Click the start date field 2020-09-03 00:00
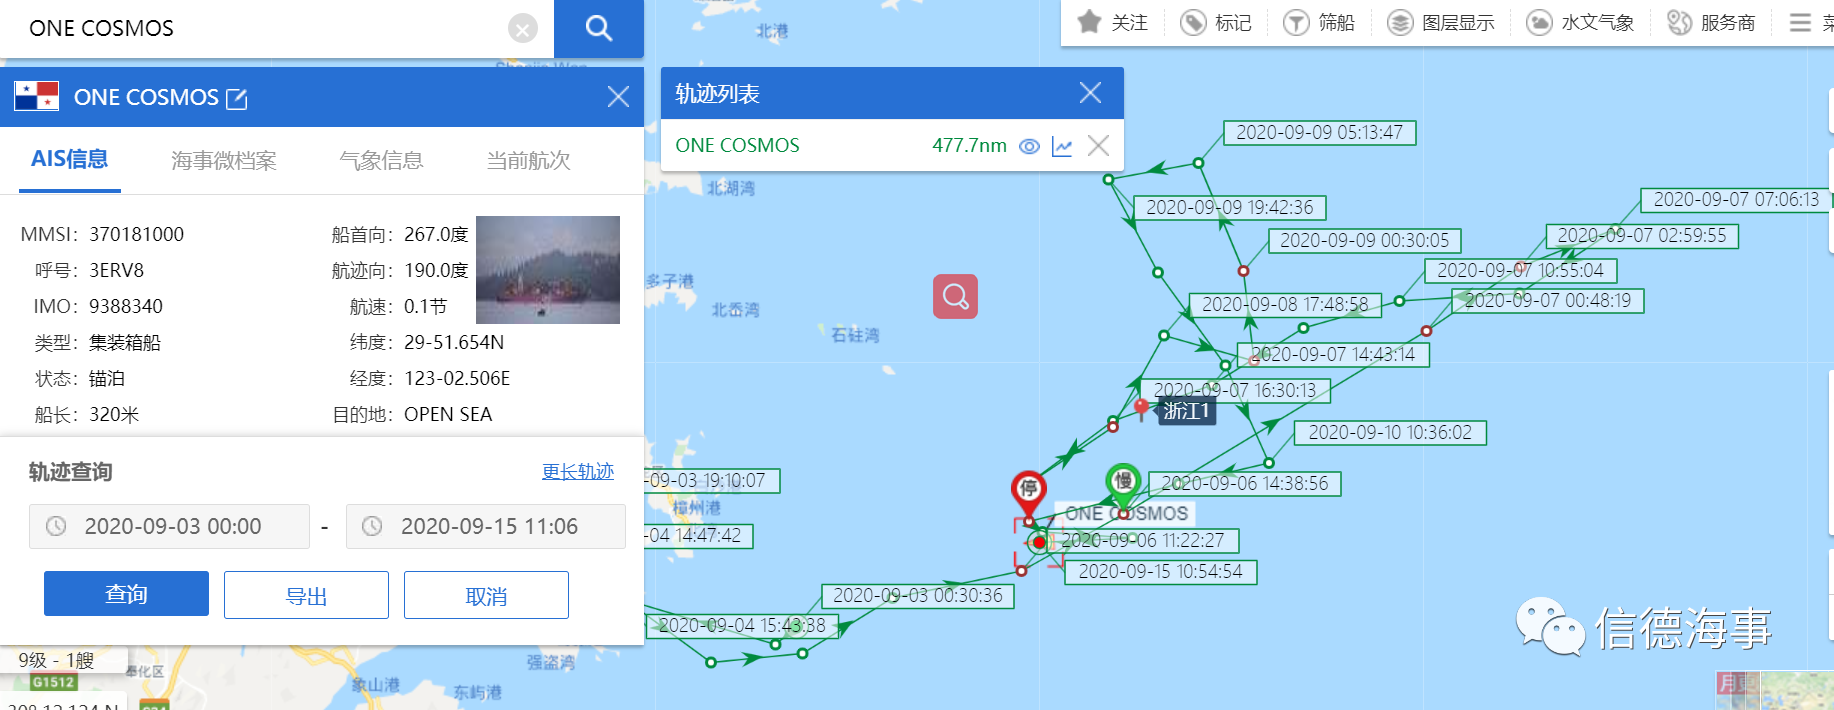The image size is (1834, 710). pos(169,526)
